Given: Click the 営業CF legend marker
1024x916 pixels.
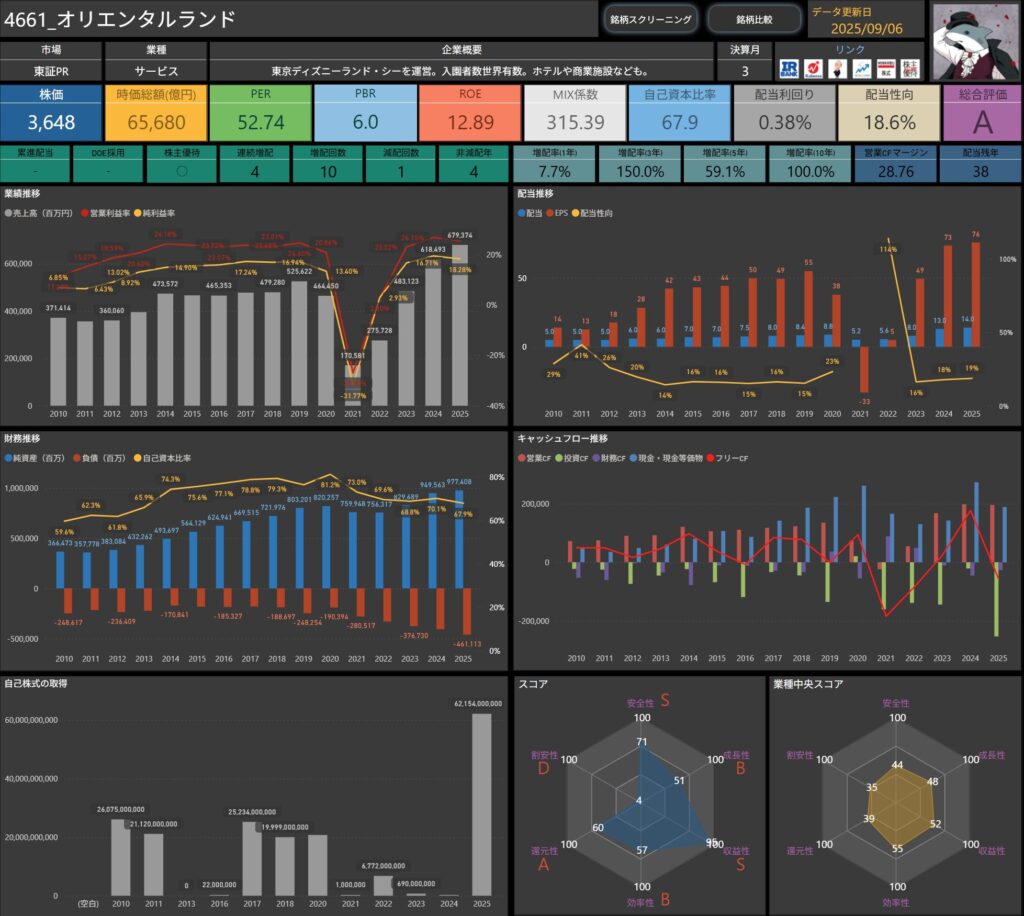Looking at the screenshot, I should click(x=522, y=458).
